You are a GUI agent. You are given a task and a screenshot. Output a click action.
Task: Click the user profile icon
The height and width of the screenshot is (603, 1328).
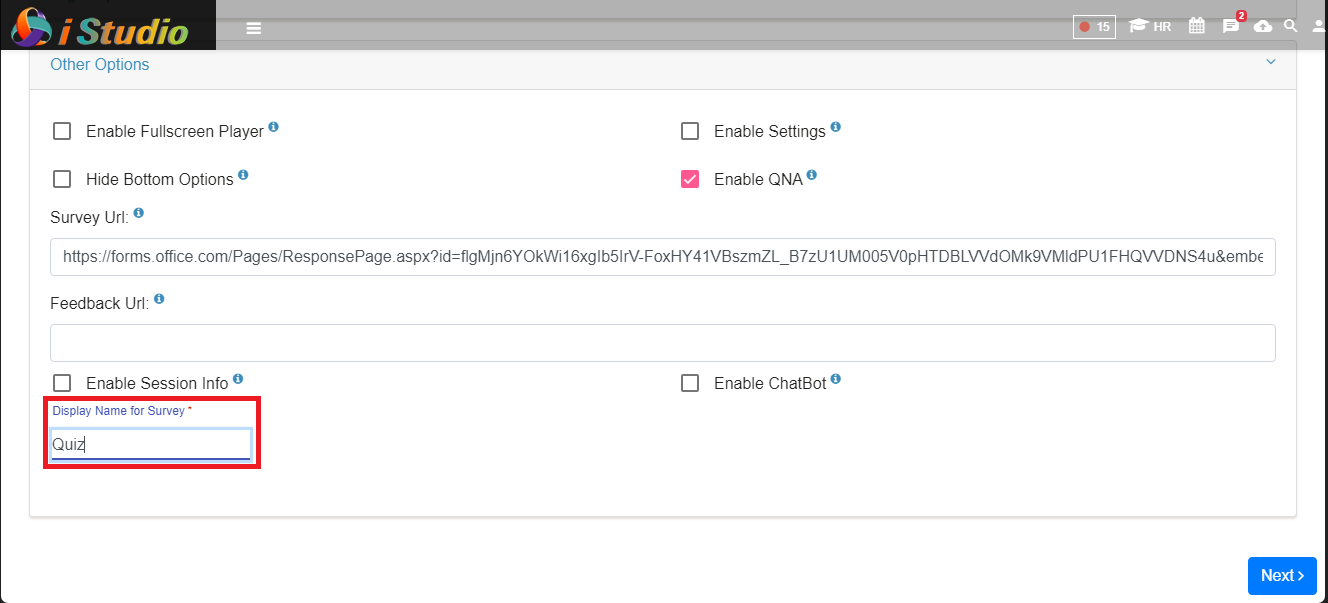pos(1319,26)
